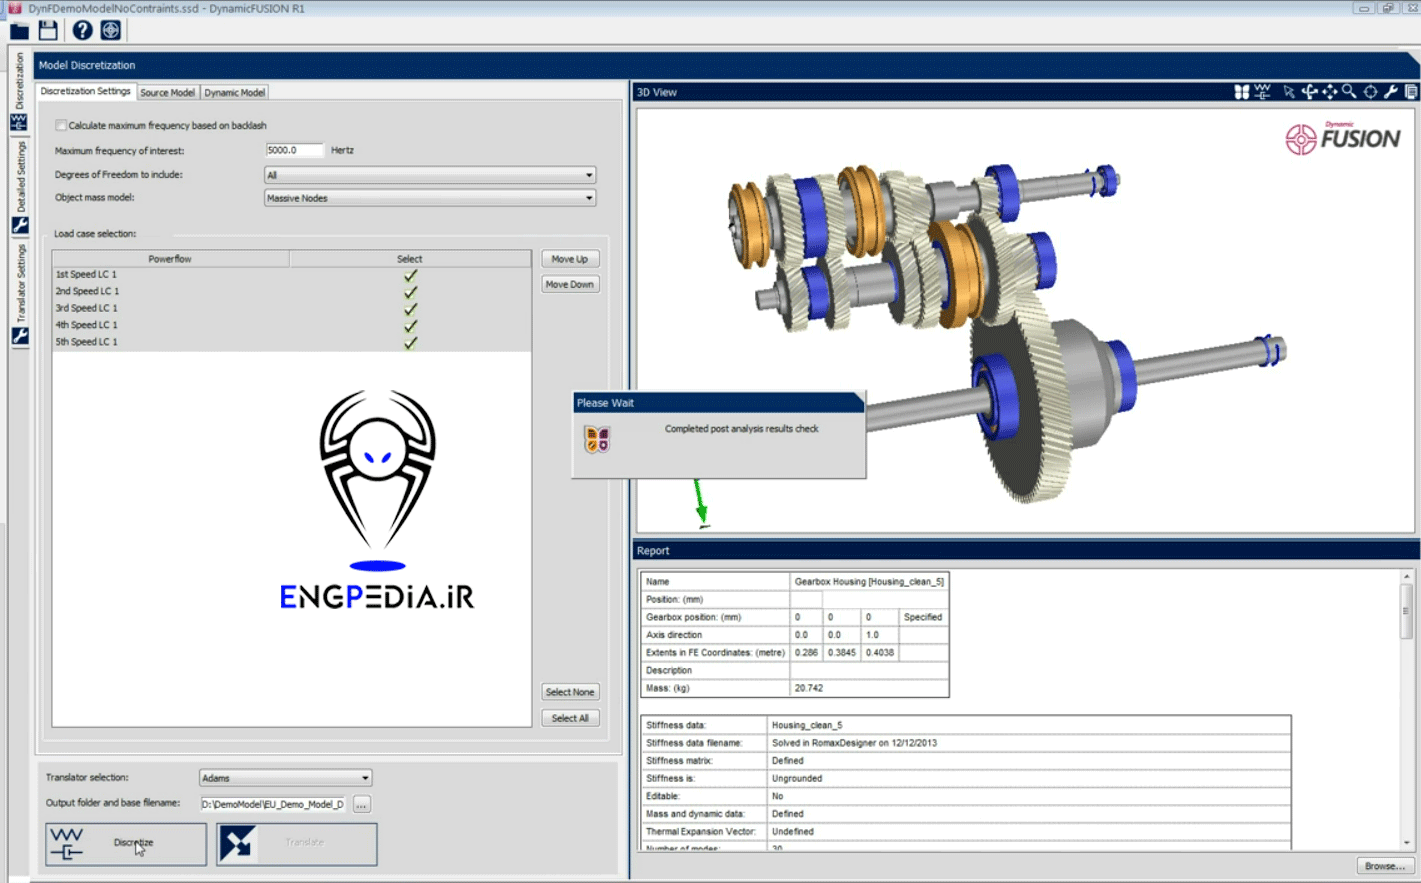Click the copy pages icon in 3D View toolbar
This screenshot has height=883, width=1421.
coord(1411,92)
